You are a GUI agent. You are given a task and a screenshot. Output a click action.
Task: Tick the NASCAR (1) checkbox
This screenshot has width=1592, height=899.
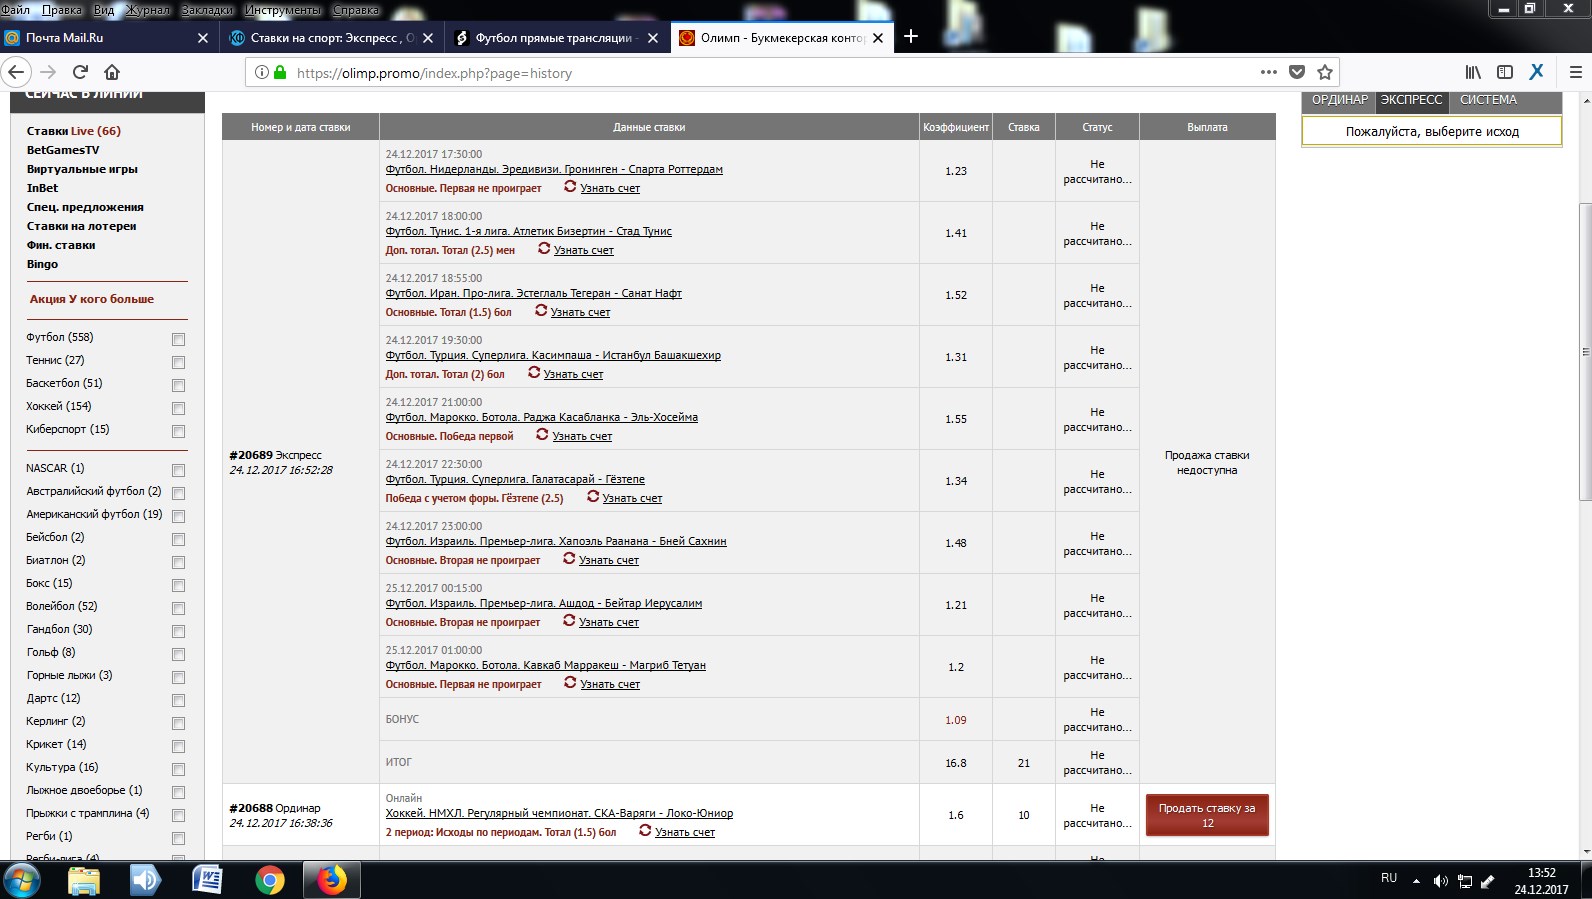point(178,470)
